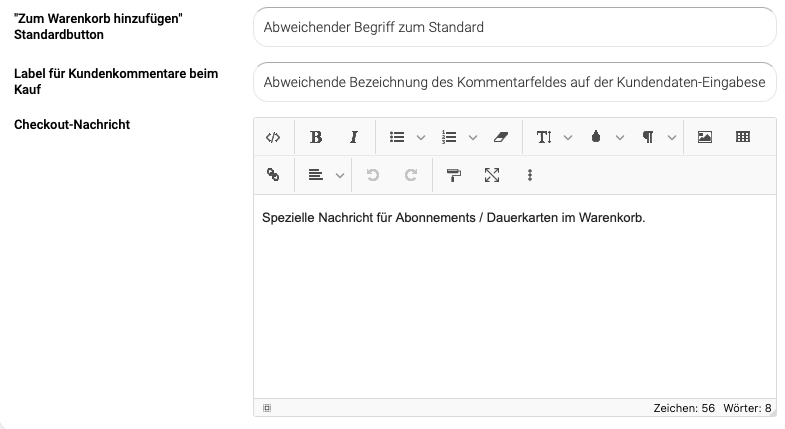Open the paragraph format menu
The width and height of the screenshot is (785, 429).
[648, 137]
